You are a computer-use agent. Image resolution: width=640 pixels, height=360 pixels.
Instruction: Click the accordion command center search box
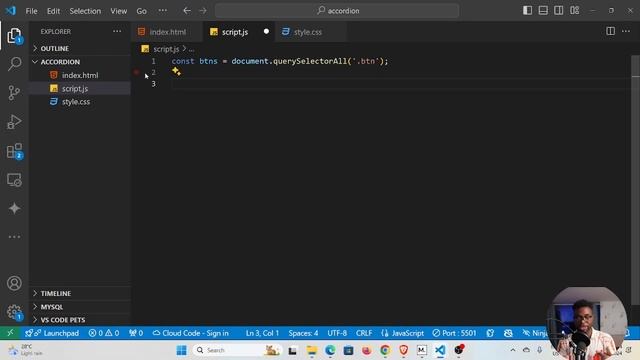click(x=337, y=11)
